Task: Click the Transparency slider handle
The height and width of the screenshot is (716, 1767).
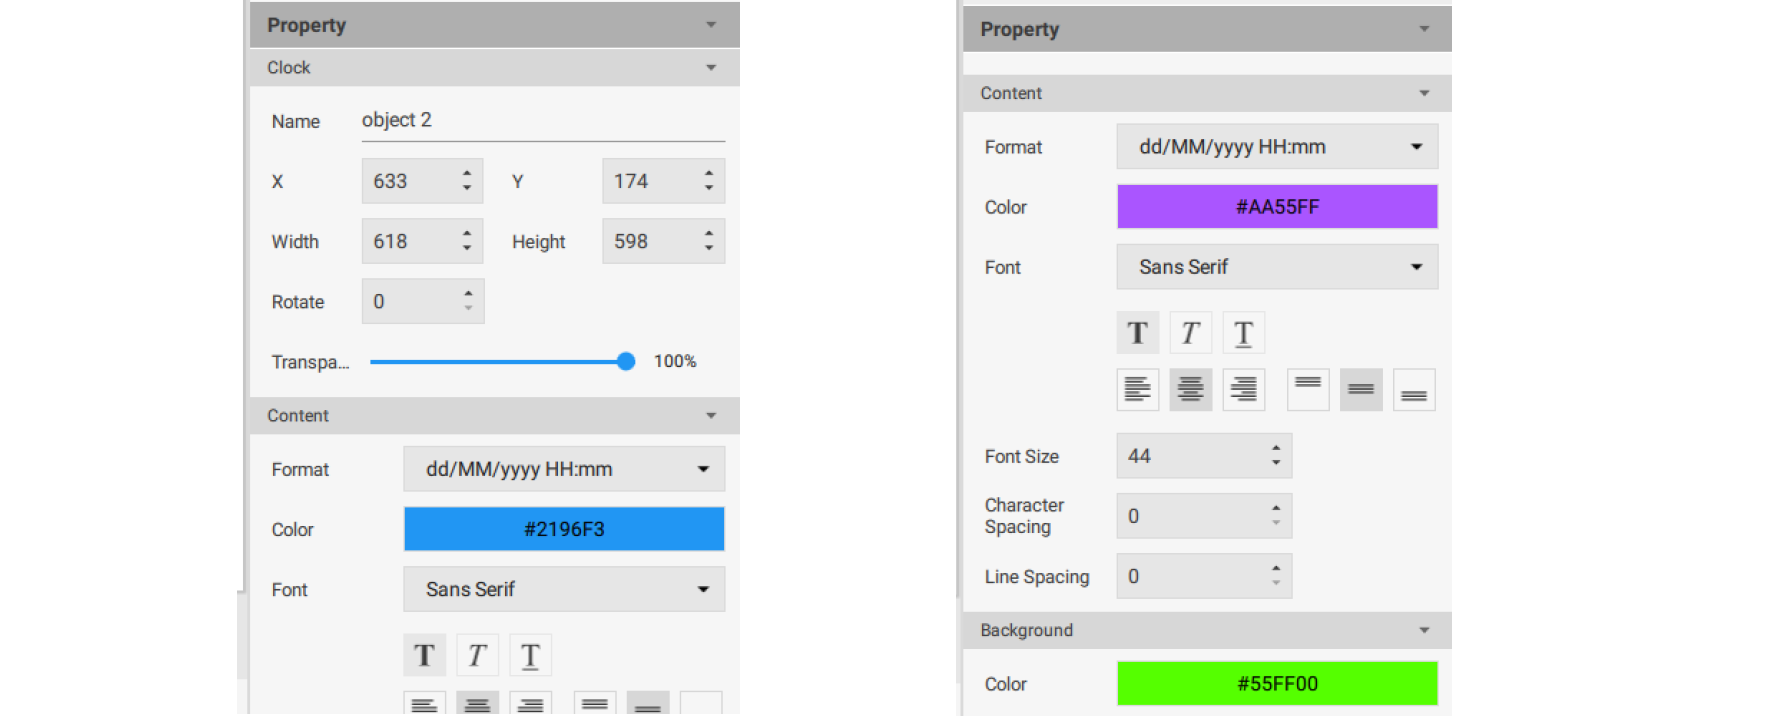Action: click(626, 362)
